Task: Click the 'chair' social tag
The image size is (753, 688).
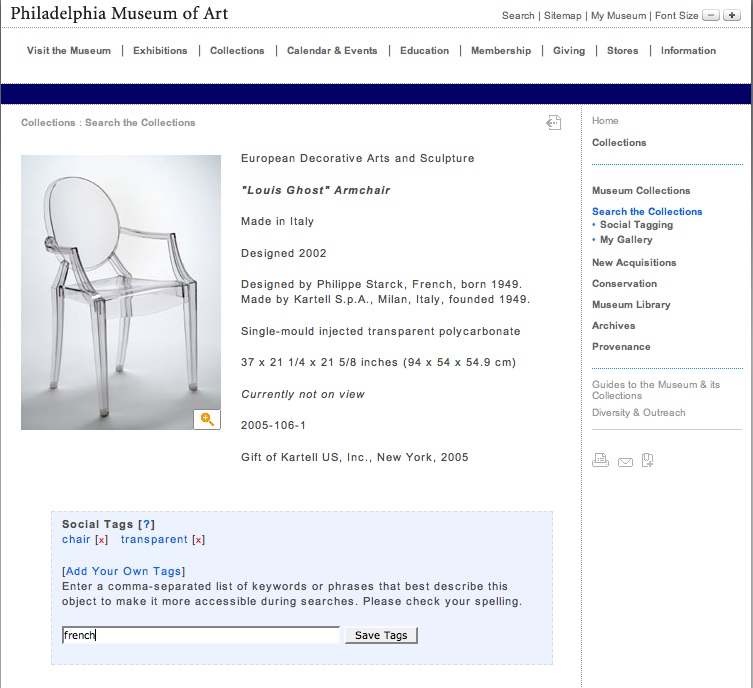Action: coord(76,539)
